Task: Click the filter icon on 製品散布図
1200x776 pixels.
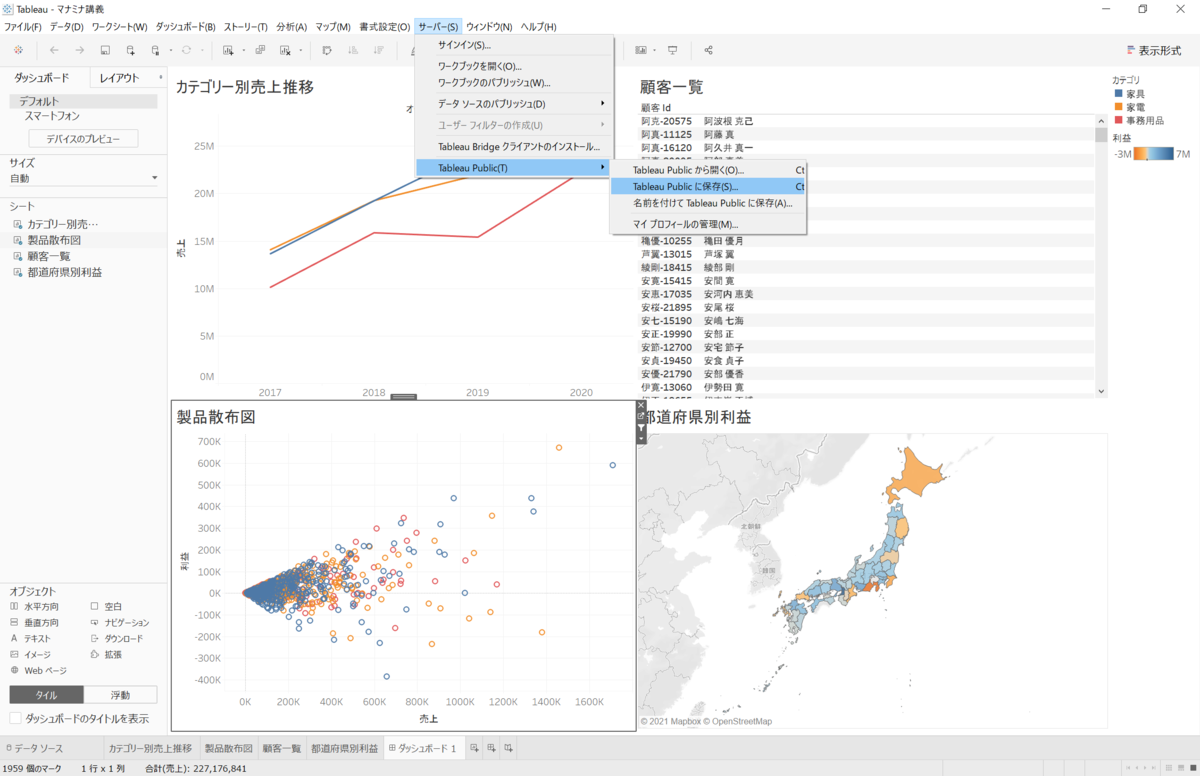Action: click(642, 427)
